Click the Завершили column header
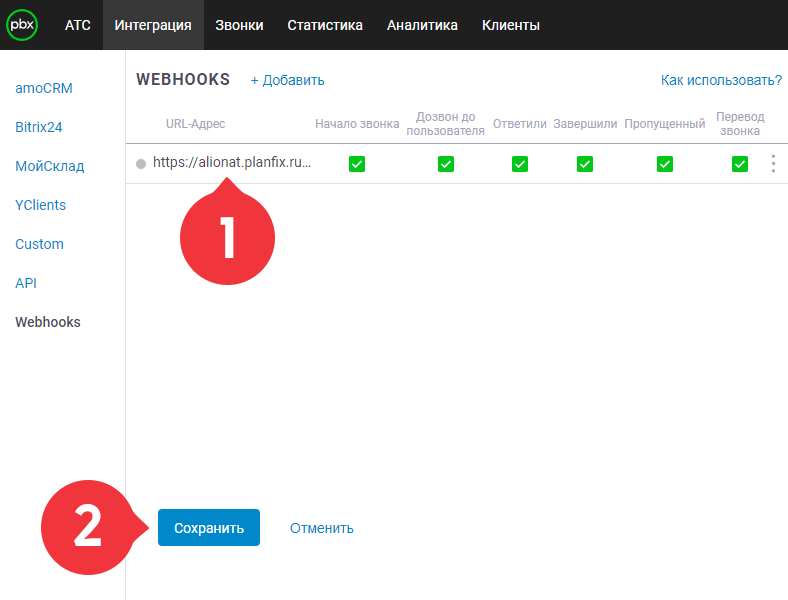 coord(585,124)
